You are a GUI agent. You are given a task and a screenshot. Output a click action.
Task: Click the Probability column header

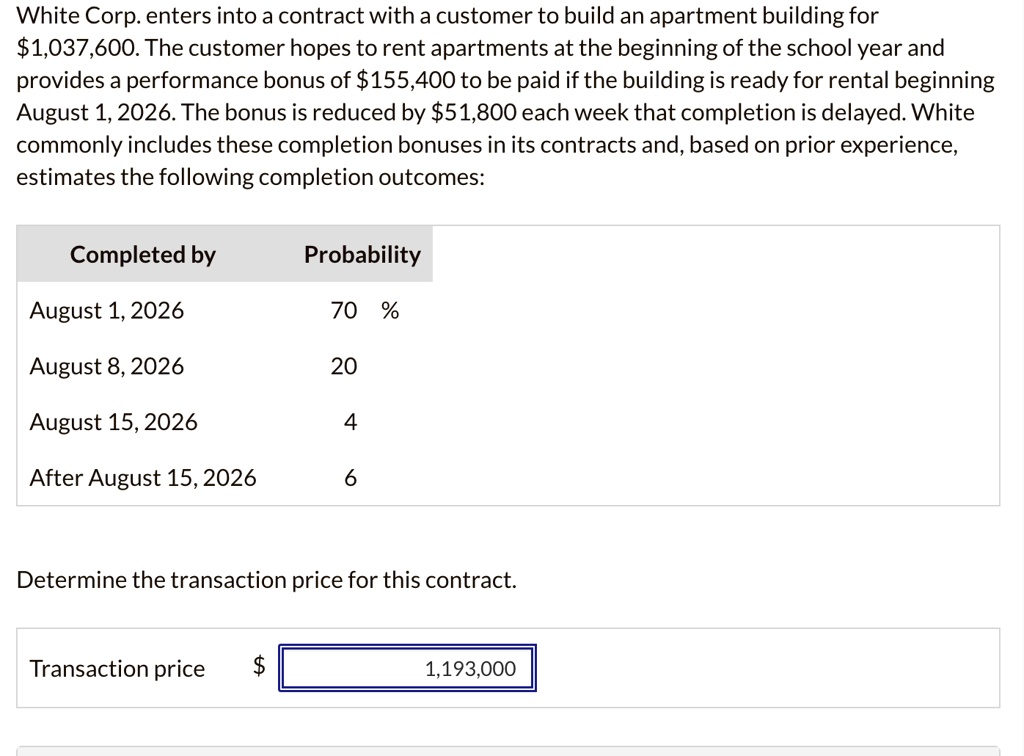[362, 254]
